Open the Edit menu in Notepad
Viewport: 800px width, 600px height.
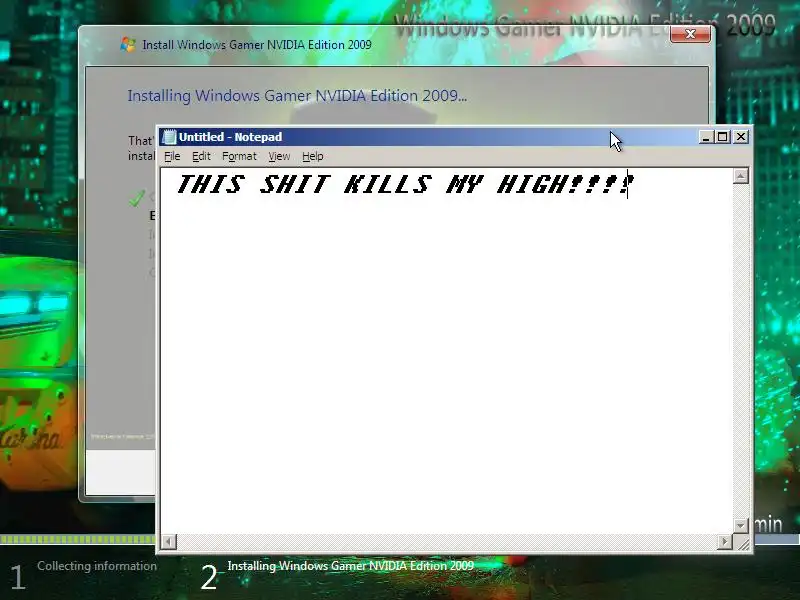(x=201, y=156)
